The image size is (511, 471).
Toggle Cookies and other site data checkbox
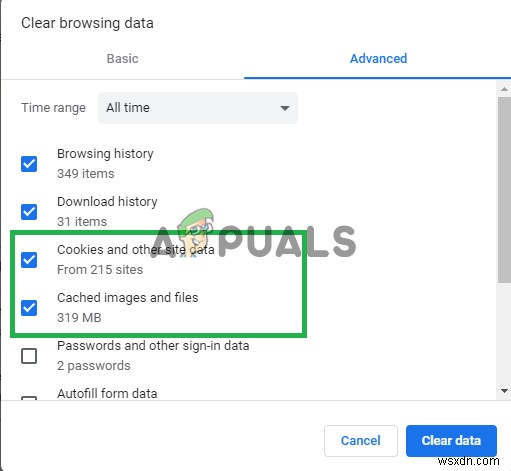tap(29, 260)
